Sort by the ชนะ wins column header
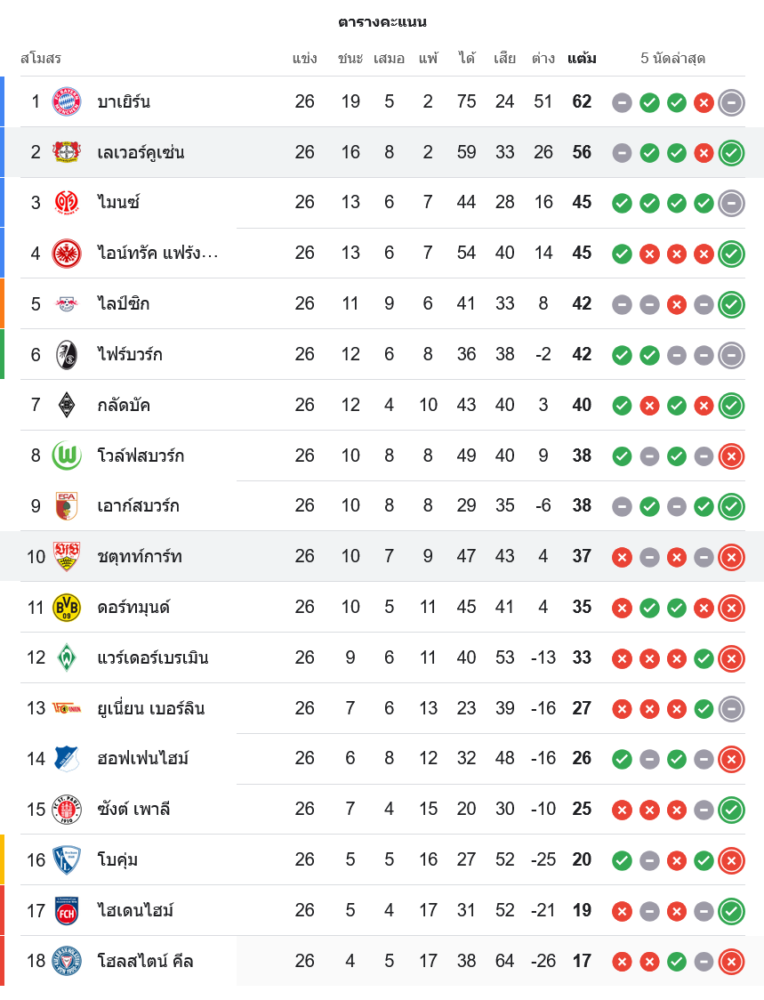The image size is (764, 1000). pyautogui.click(x=350, y=58)
